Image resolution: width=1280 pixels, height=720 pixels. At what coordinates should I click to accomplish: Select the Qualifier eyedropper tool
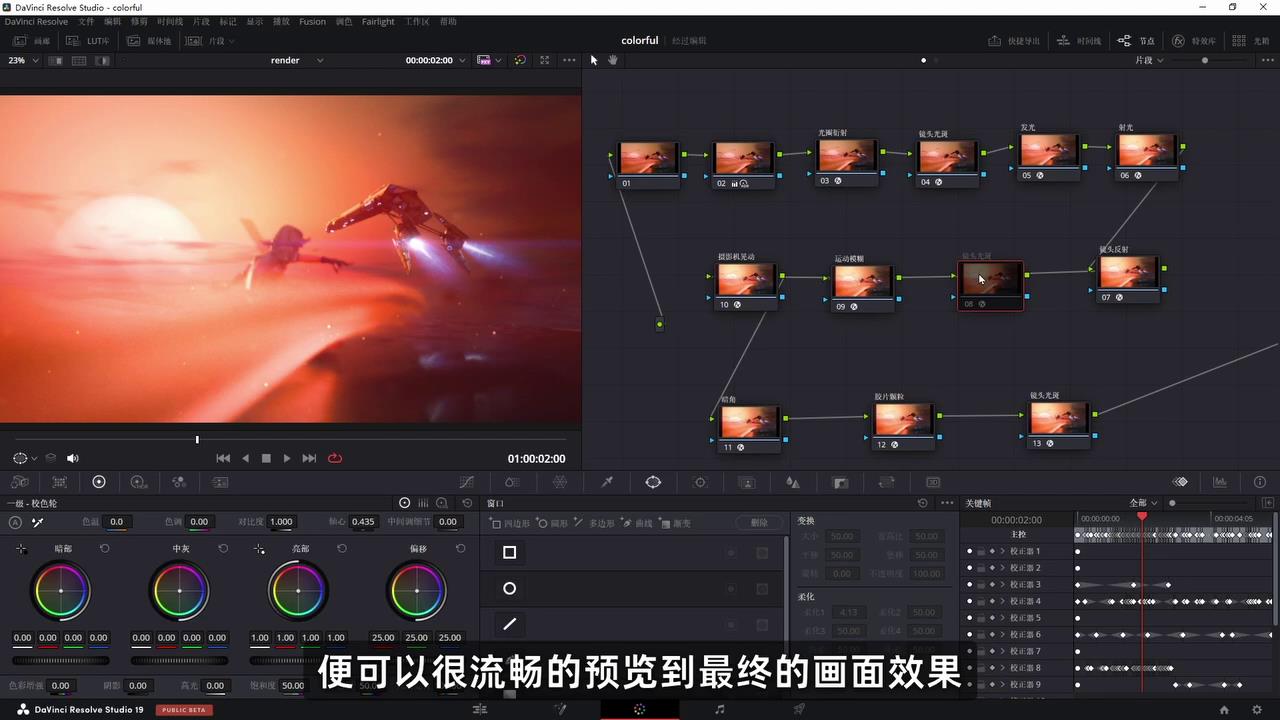pyautogui.click(x=607, y=482)
